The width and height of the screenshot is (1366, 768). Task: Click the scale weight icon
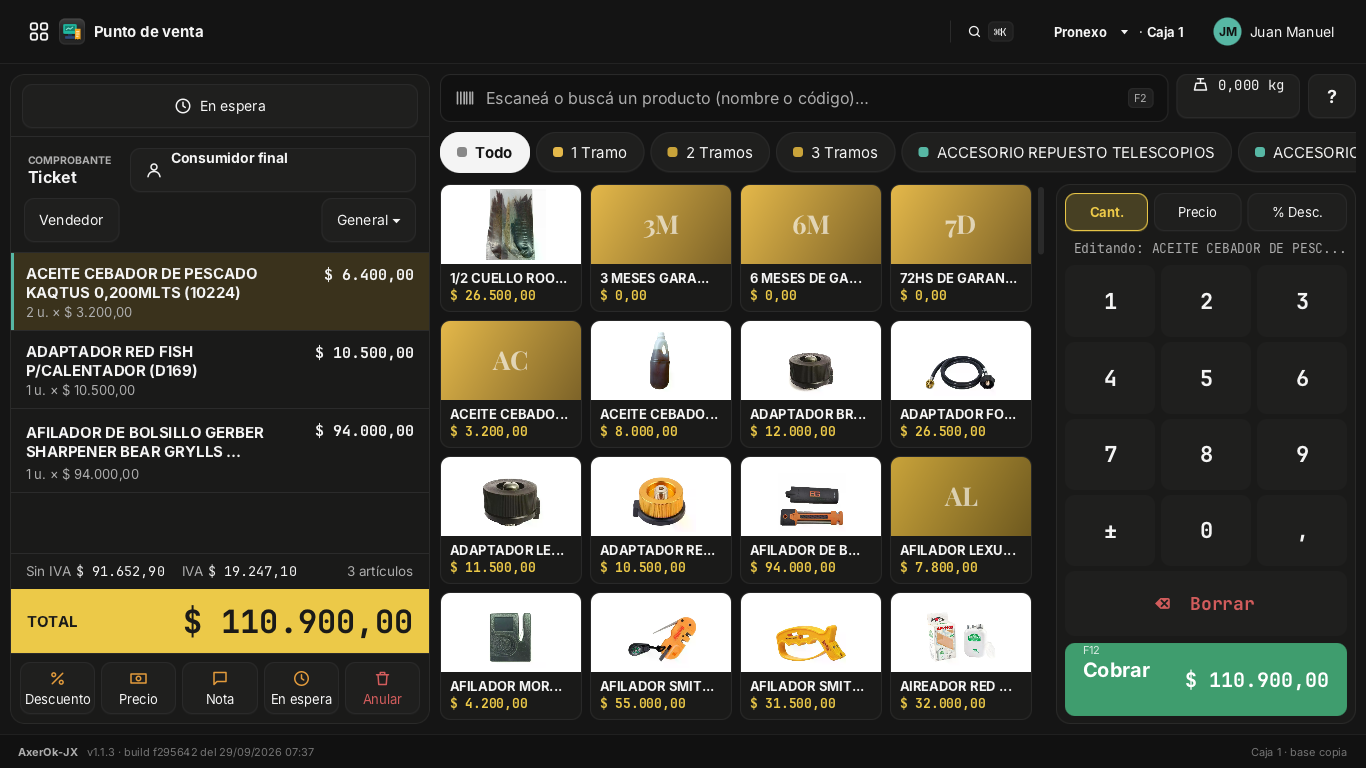point(1201,85)
